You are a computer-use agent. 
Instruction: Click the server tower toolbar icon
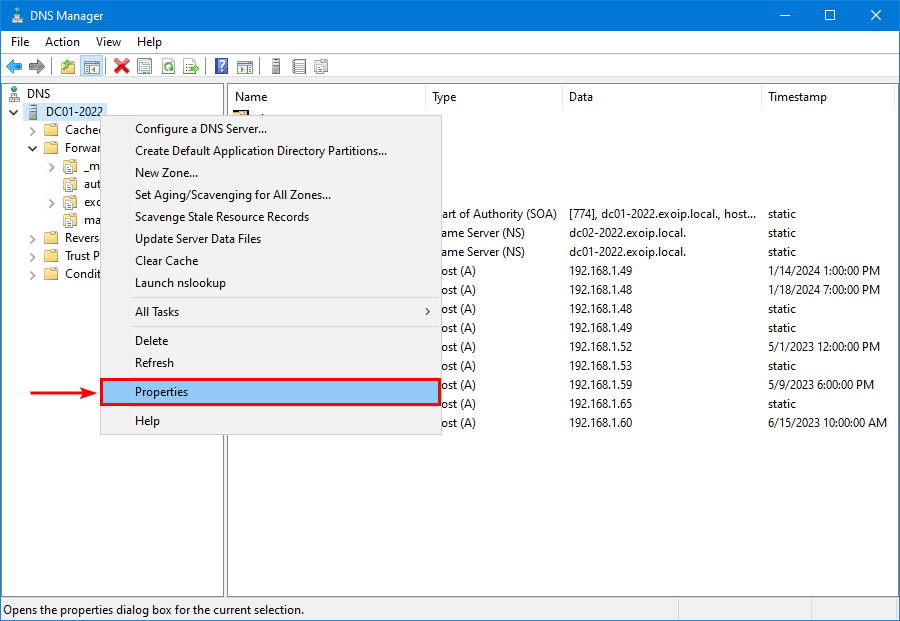(x=275, y=67)
